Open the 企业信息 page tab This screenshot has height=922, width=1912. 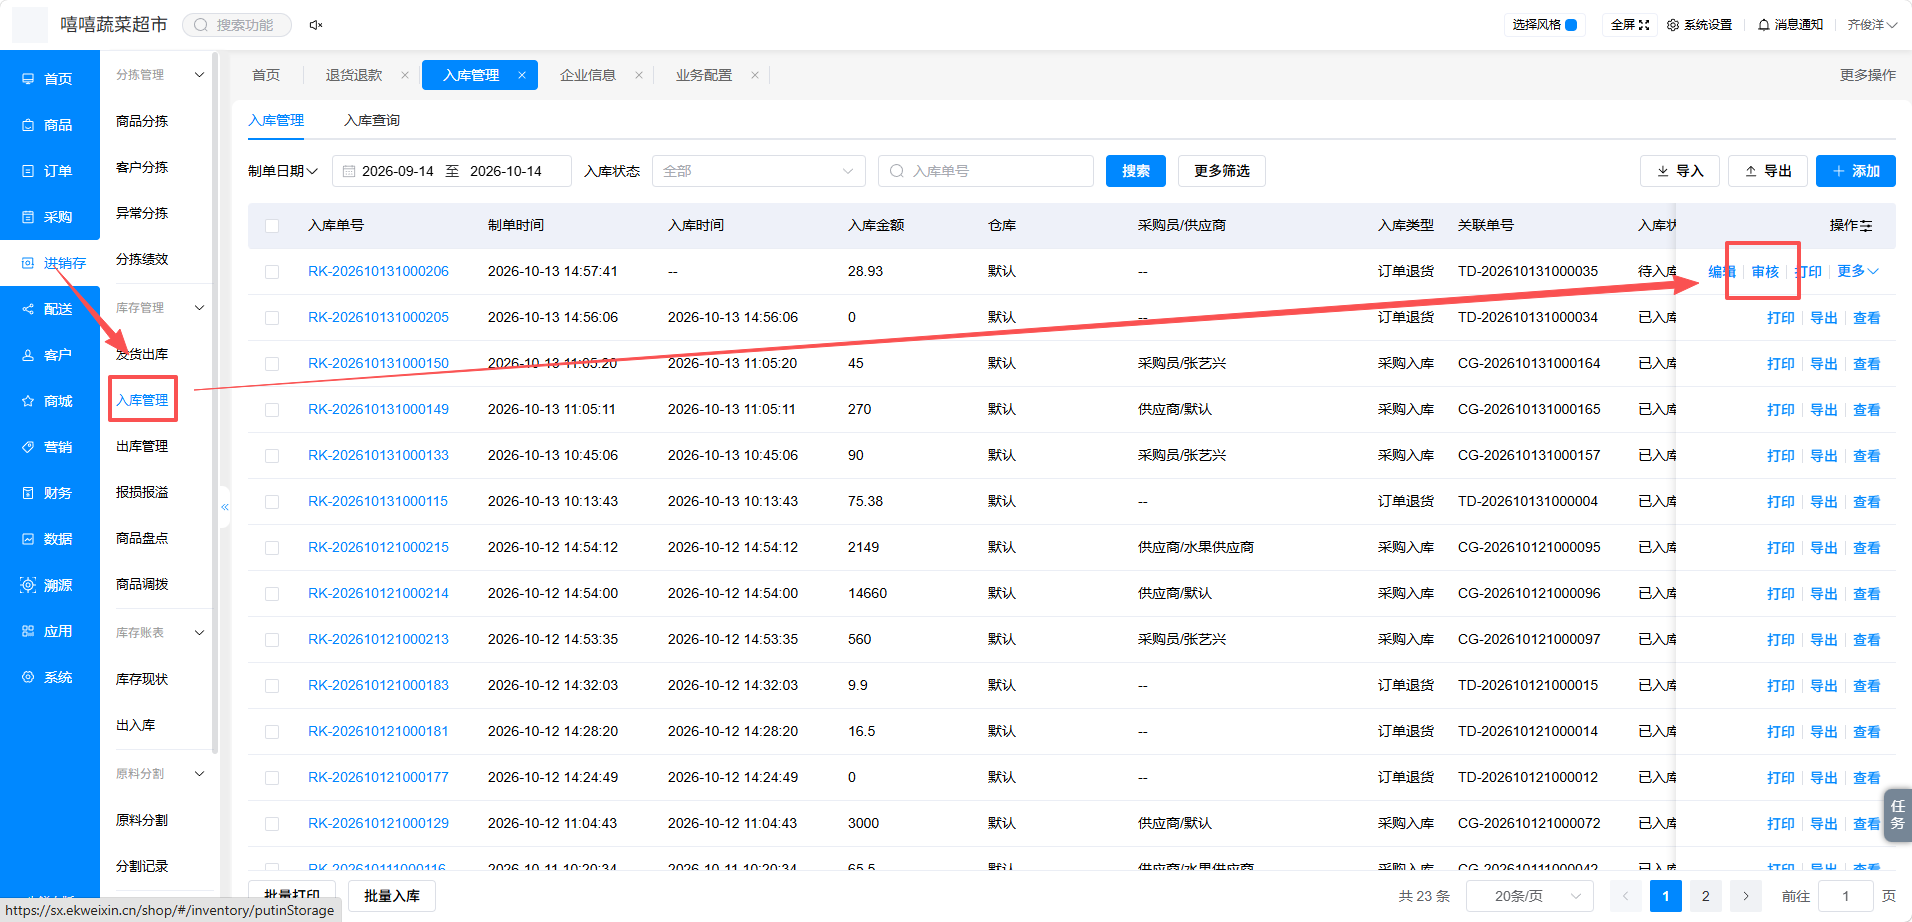588,75
